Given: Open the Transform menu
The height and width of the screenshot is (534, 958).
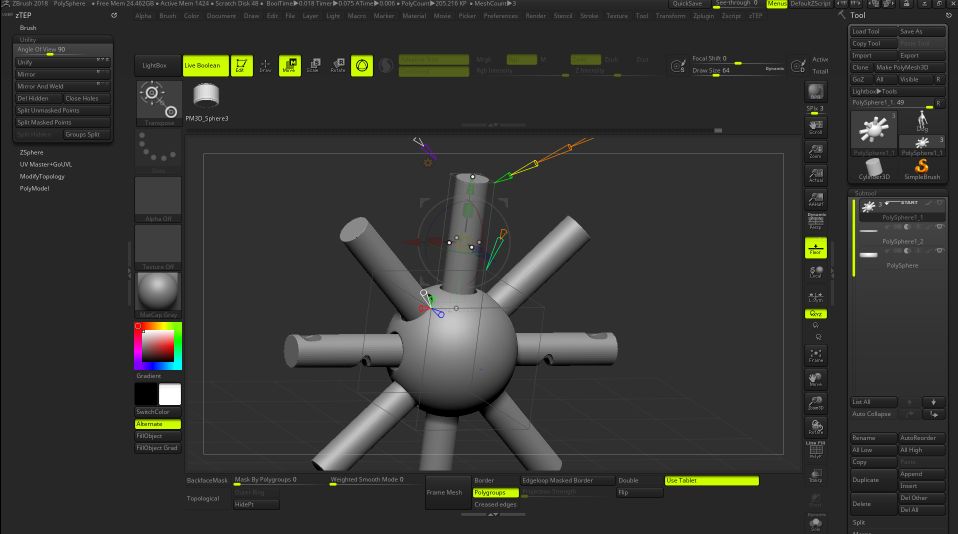Looking at the screenshot, I should (670, 16).
